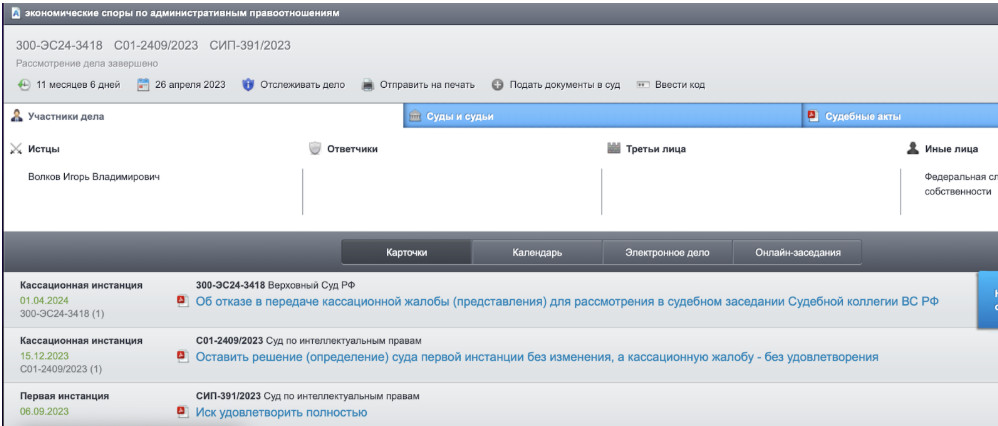Screen dimensions: 998x426
Task: Click the person icon next to Иные лица
Action: tap(913, 149)
